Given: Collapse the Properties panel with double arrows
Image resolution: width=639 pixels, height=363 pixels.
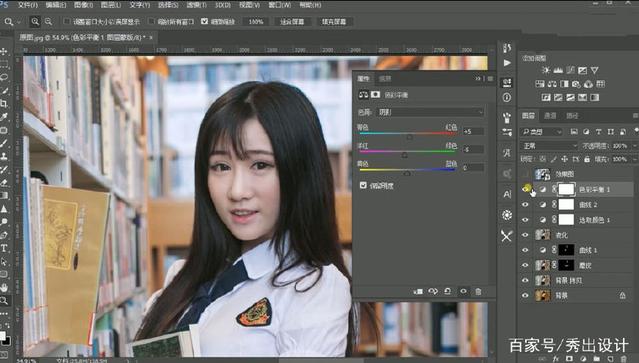Looking at the screenshot, I should pos(478,78).
